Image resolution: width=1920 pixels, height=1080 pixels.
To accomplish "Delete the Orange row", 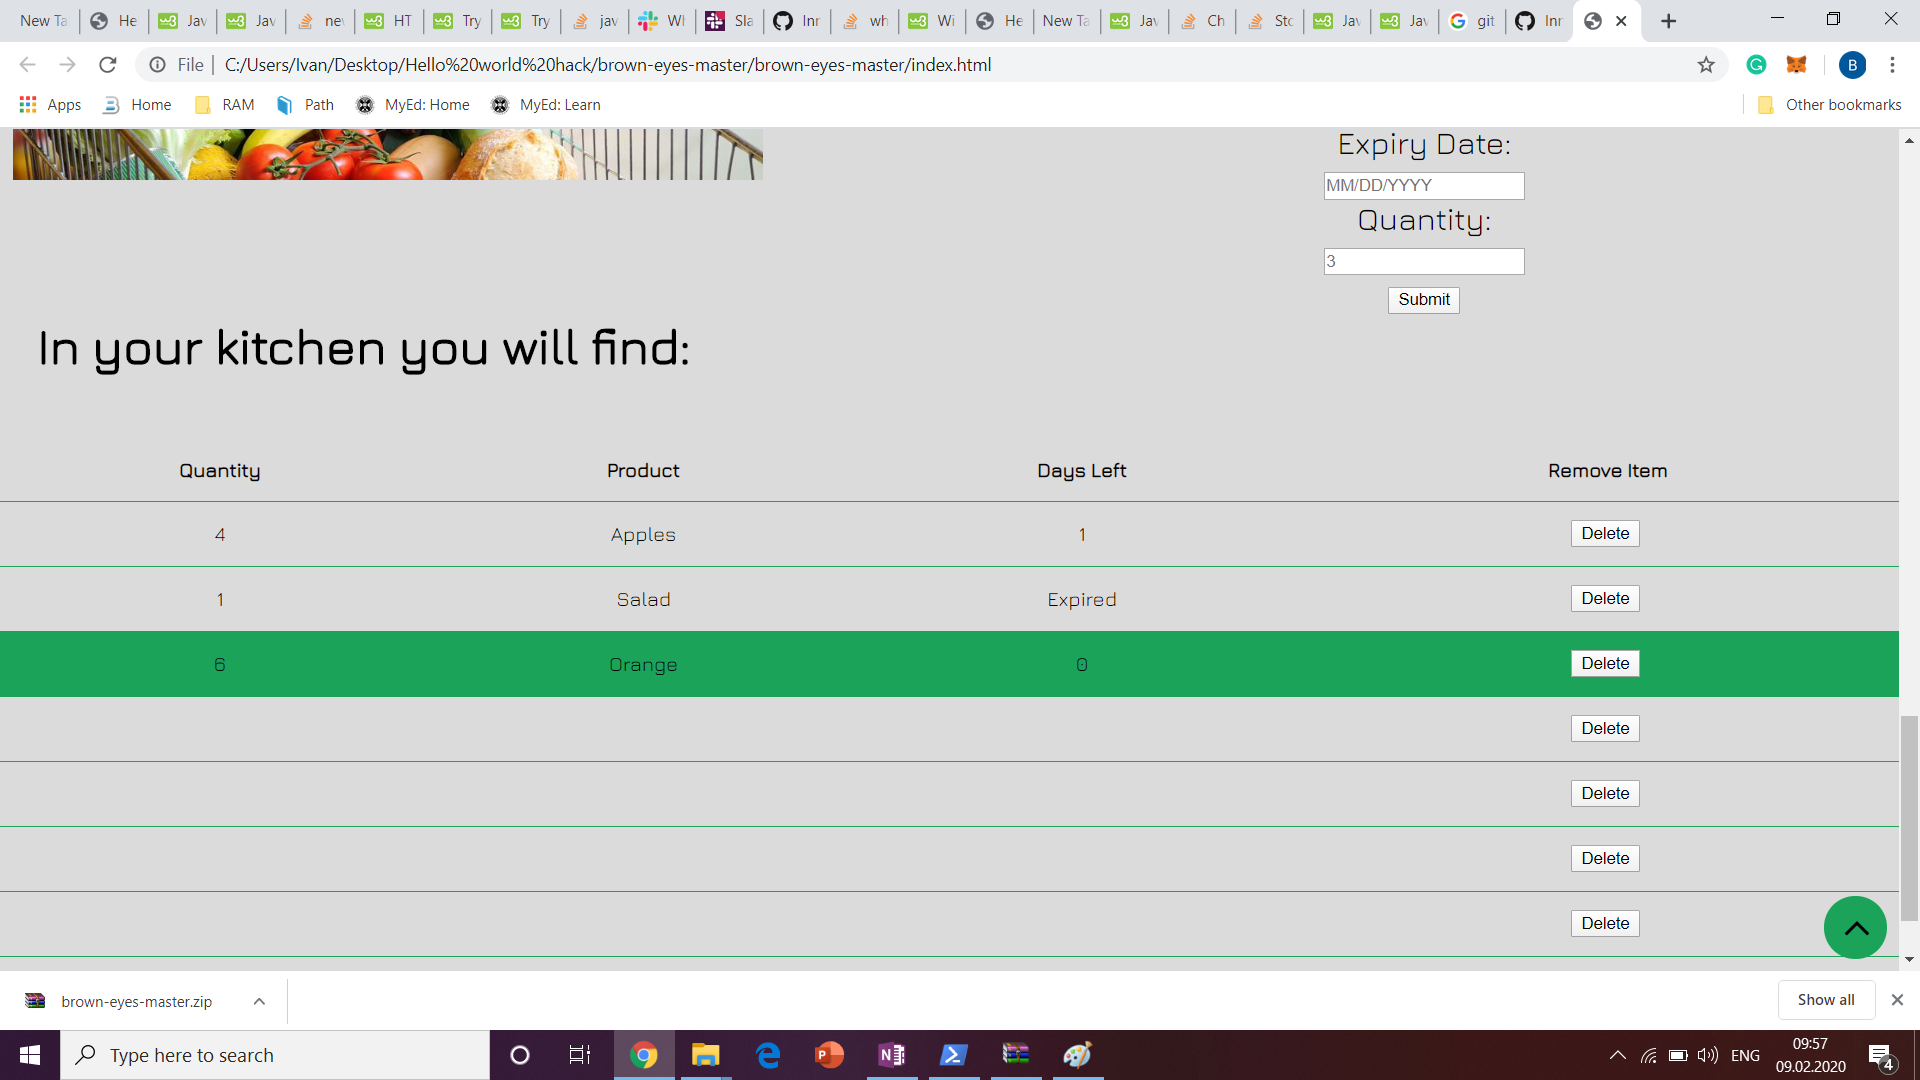I will [1605, 664].
